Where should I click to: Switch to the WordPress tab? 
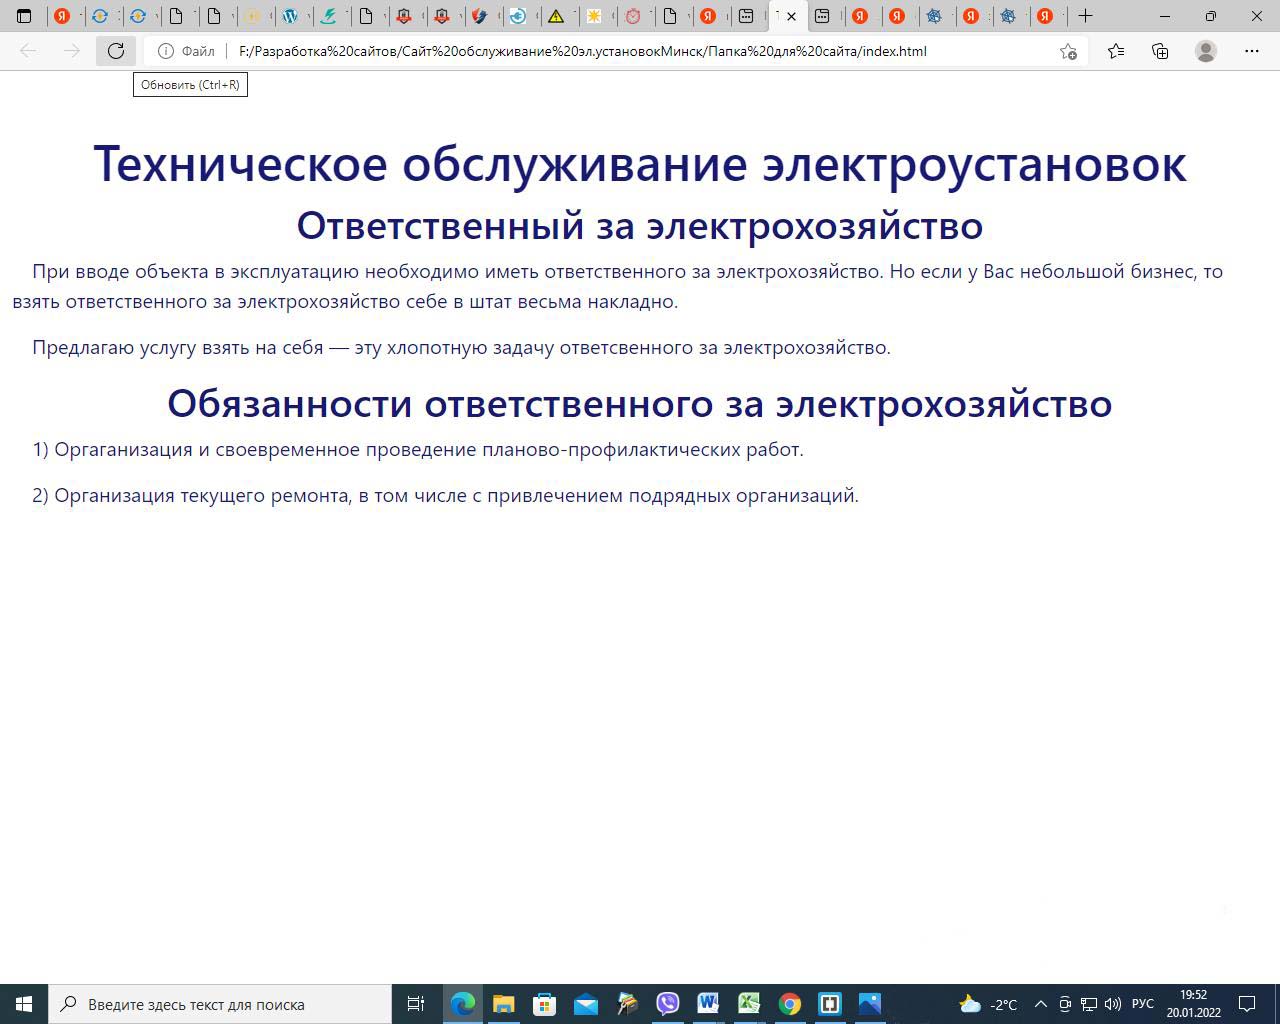pyautogui.click(x=290, y=16)
